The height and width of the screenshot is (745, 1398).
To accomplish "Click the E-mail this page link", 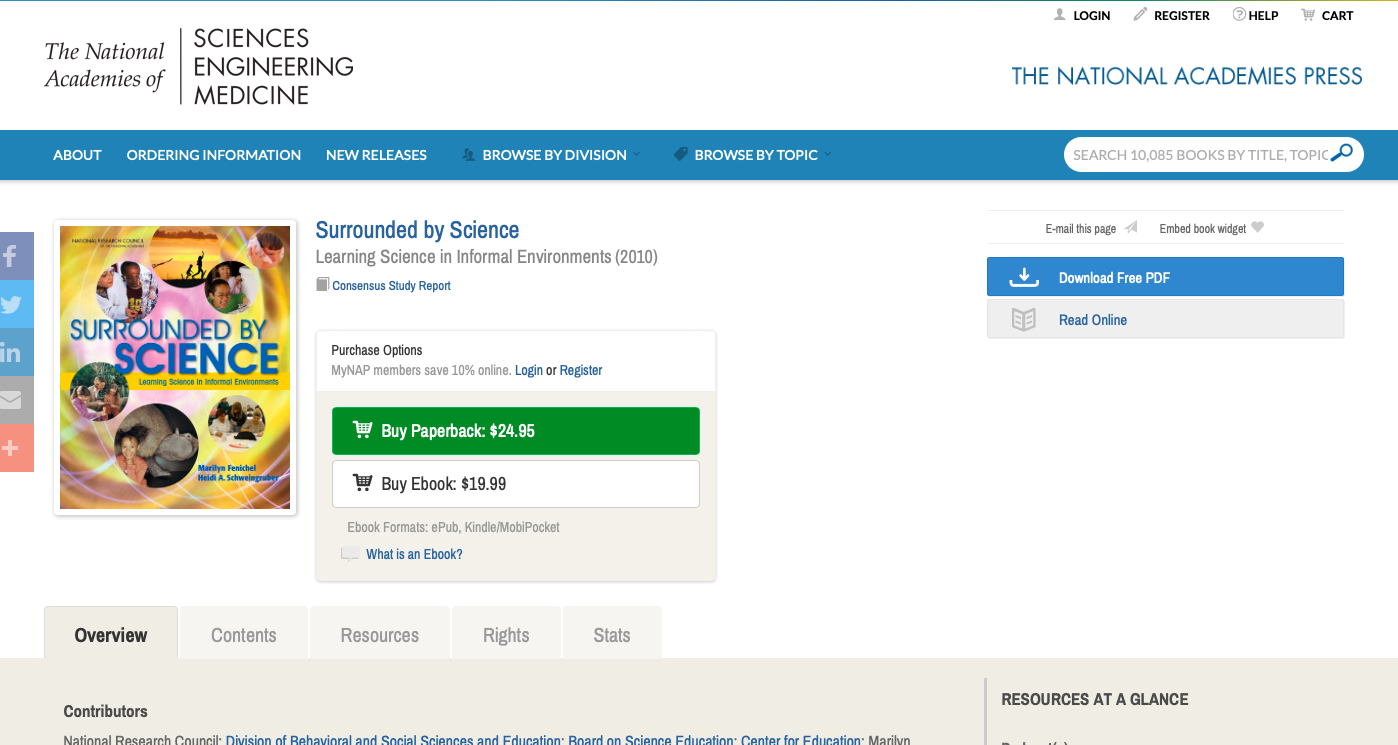I will pos(1081,229).
